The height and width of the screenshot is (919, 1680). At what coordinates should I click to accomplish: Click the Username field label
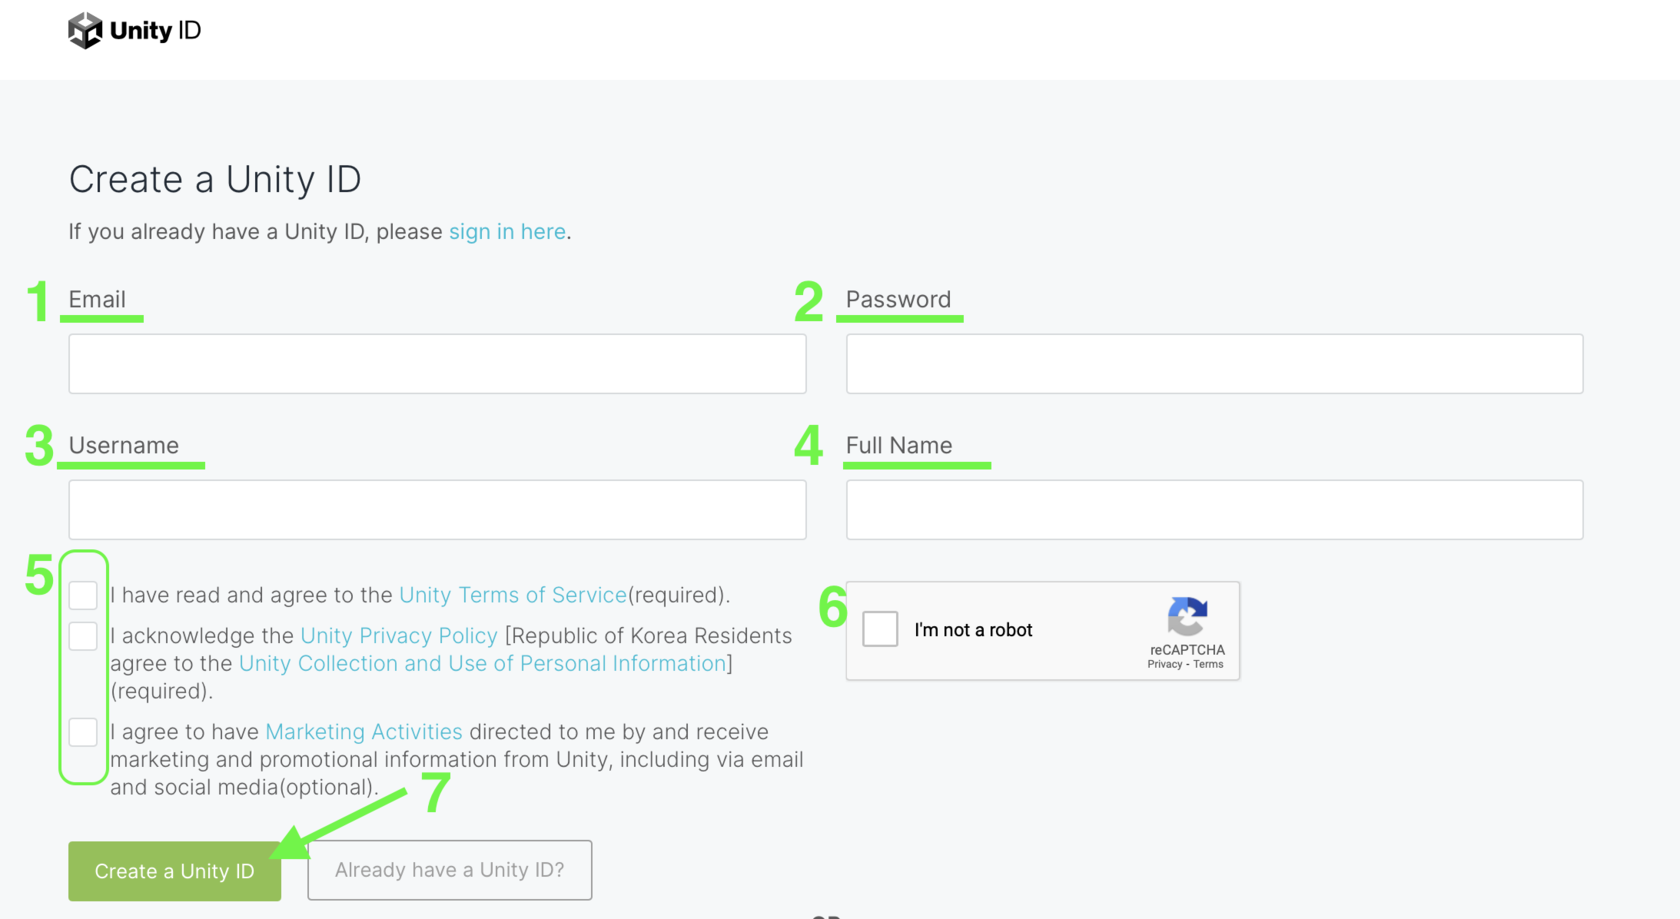[124, 446]
